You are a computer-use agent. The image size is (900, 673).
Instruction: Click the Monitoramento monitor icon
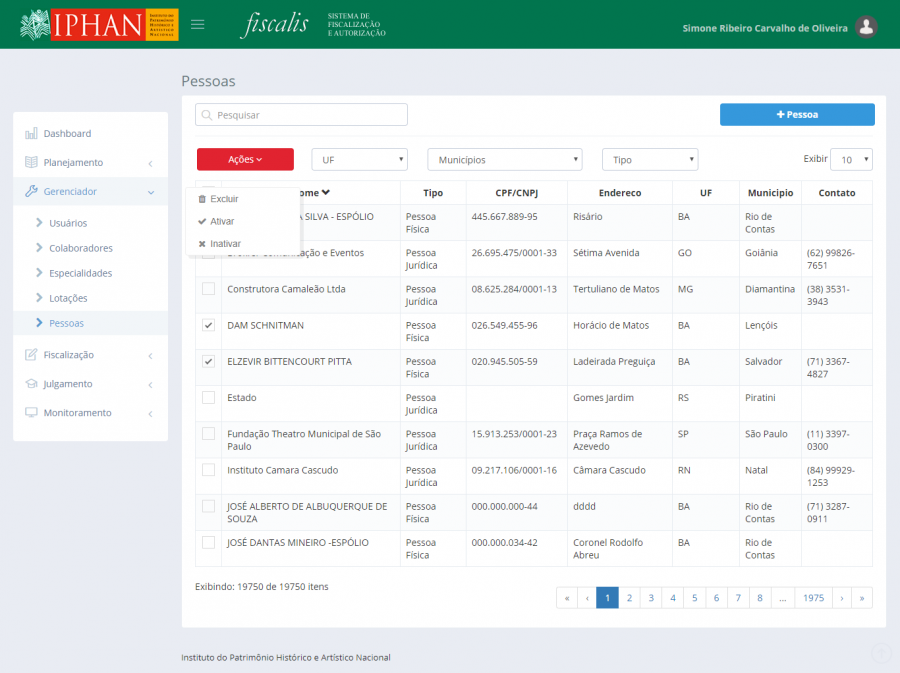(31, 413)
